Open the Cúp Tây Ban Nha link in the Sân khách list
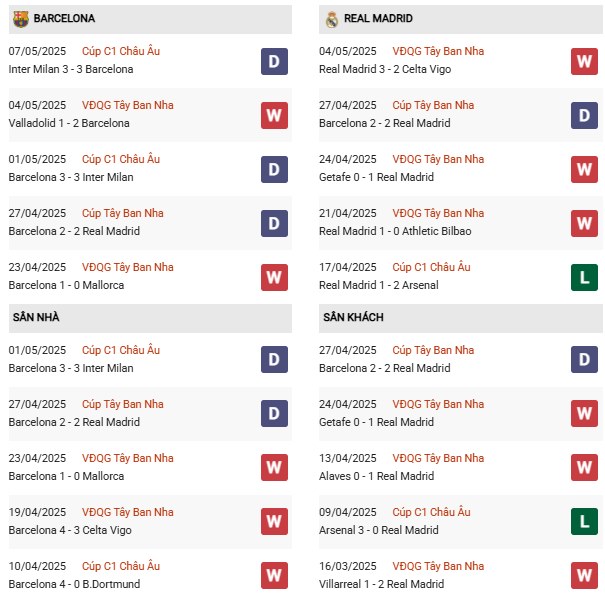 [433, 350]
